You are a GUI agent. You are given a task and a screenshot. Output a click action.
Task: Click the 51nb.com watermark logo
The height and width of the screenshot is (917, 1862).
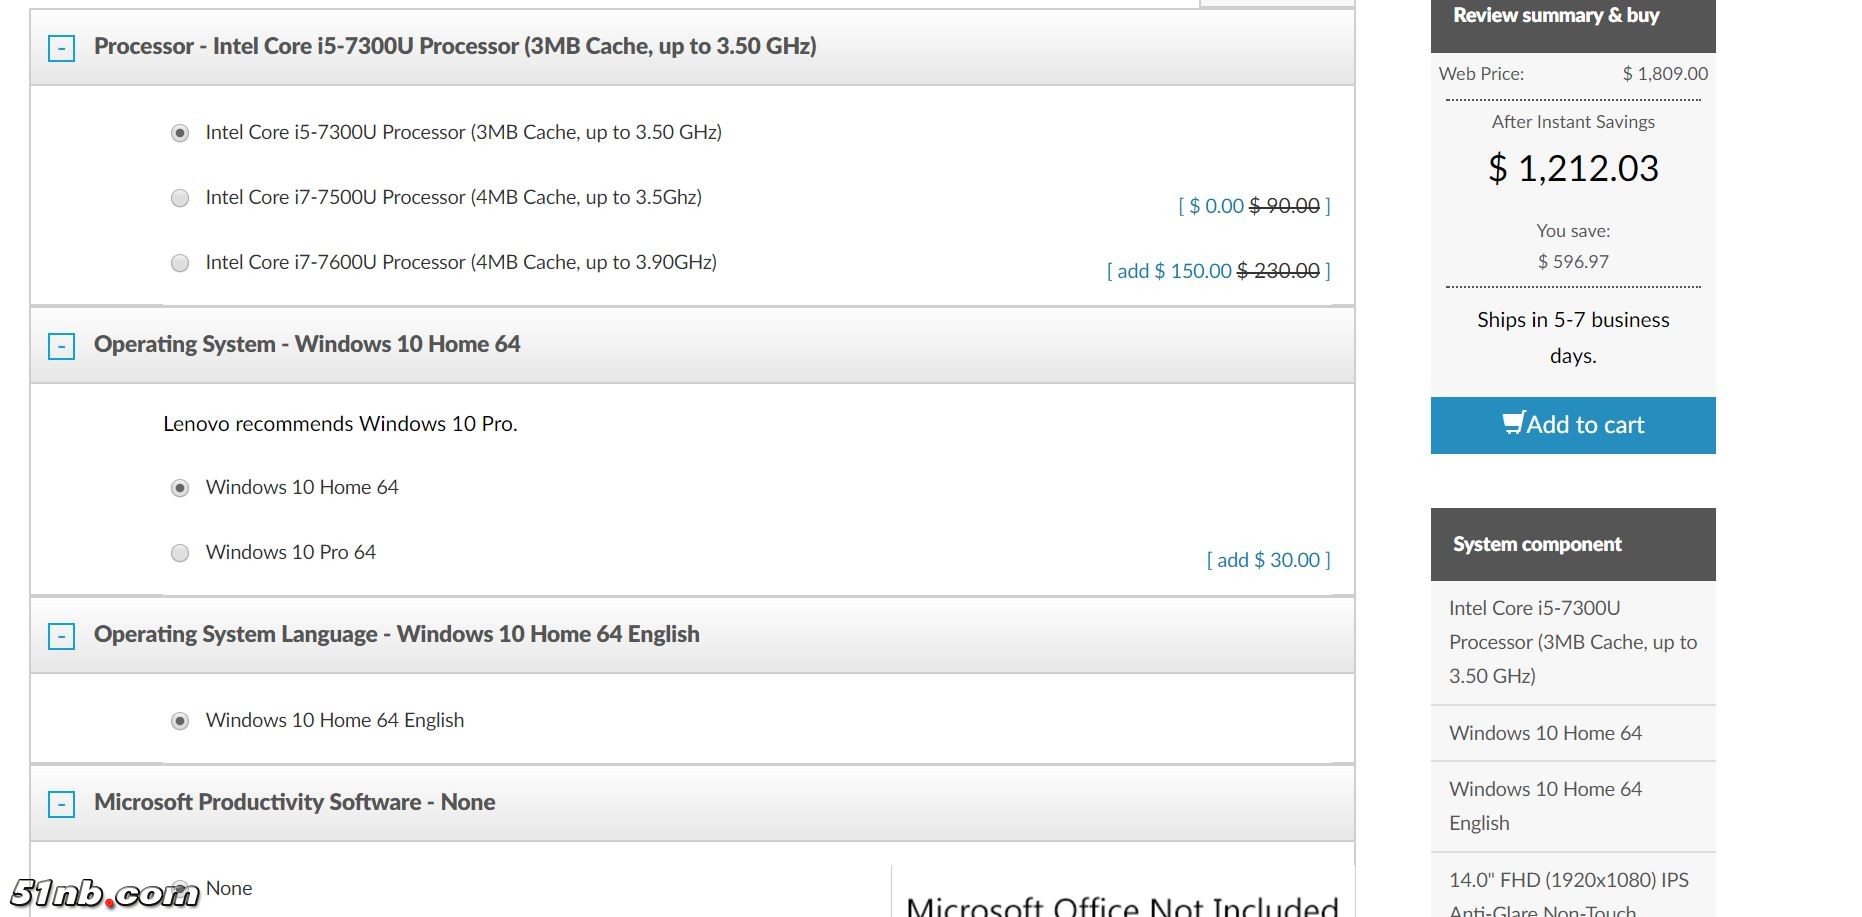click(104, 892)
